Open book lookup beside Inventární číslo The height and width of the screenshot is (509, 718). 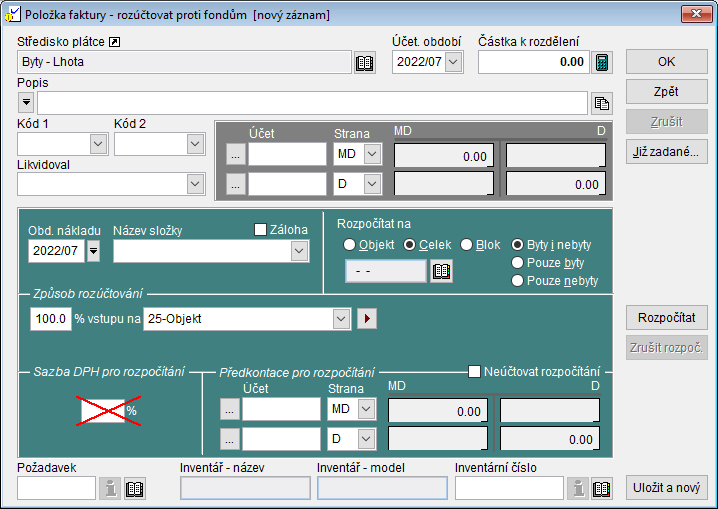(x=601, y=488)
